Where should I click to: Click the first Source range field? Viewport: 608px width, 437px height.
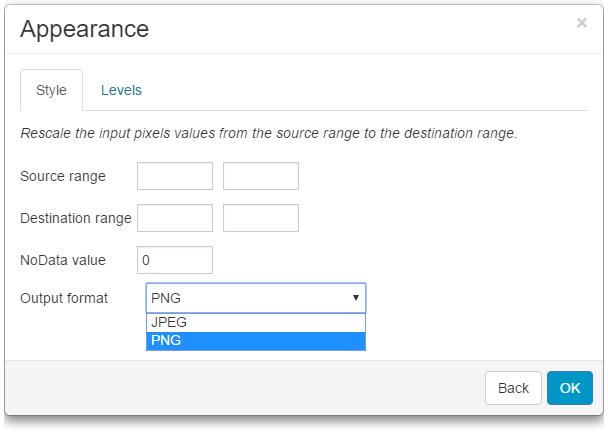point(175,176)
